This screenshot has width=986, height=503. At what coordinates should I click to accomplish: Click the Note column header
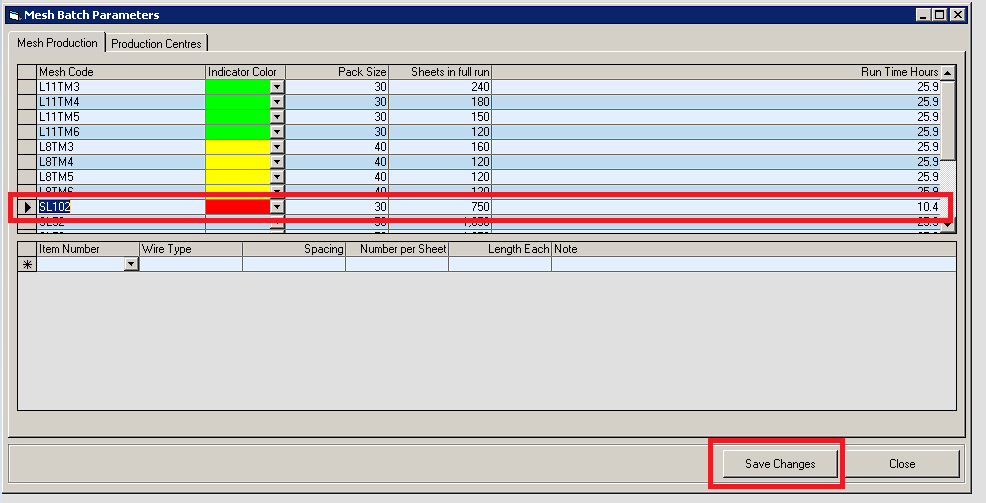pyautogui.click(x=754, y=249)
